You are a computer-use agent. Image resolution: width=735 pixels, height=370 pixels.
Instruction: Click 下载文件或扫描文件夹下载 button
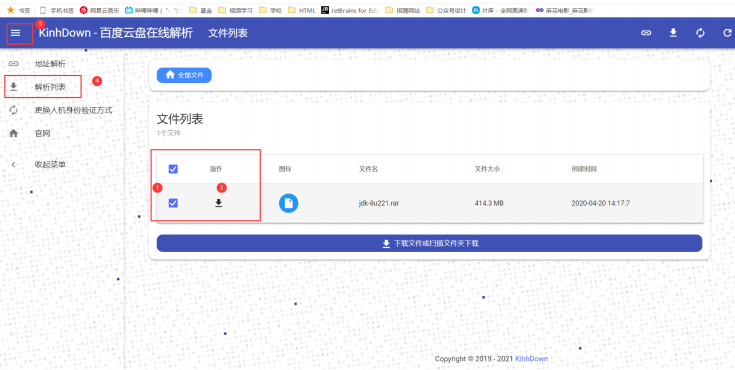coord(429,243)
